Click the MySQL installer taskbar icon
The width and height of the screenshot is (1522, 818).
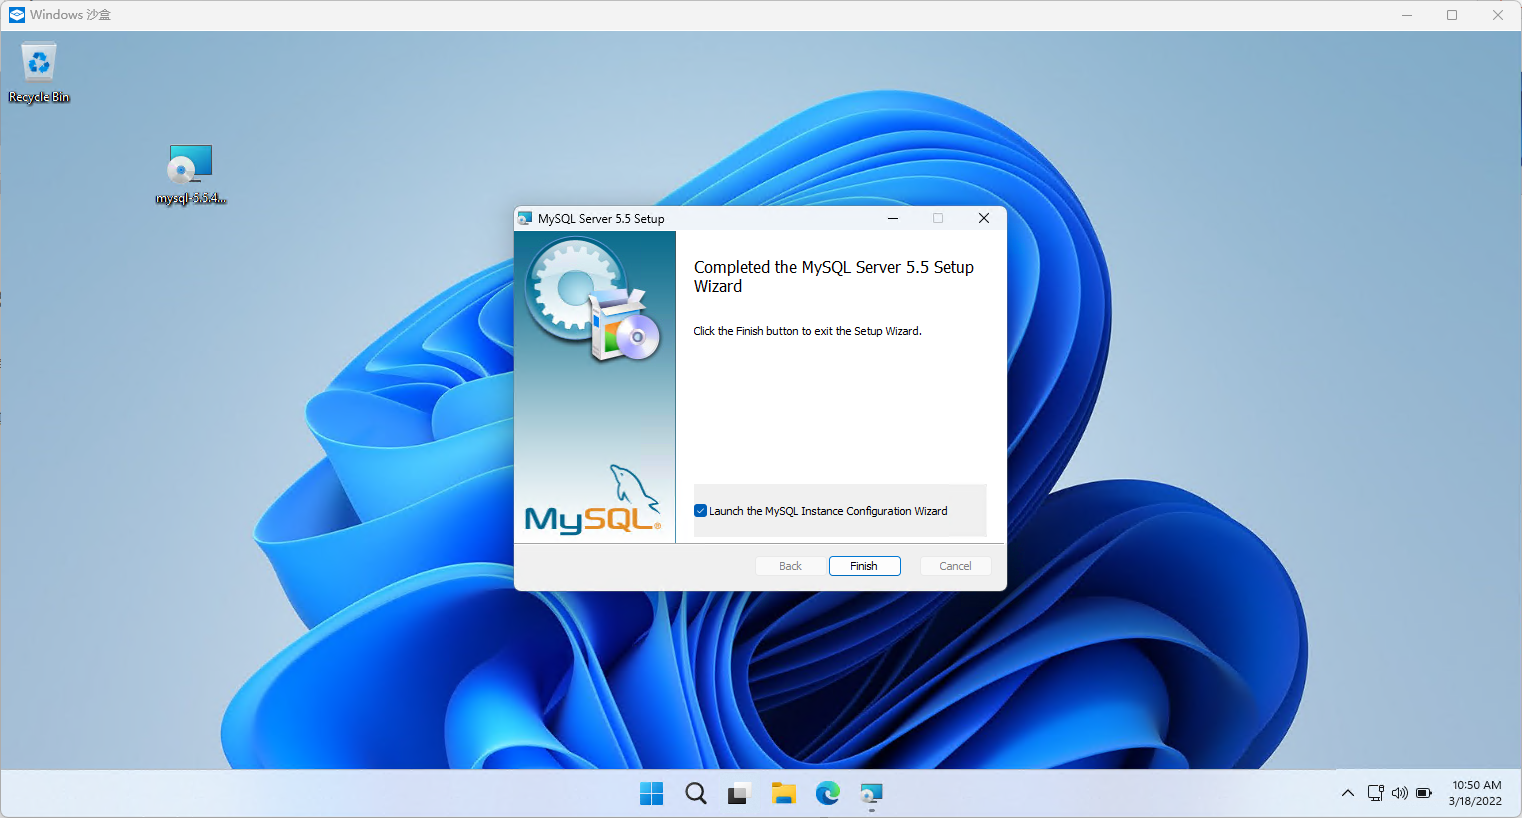tap(871, 793)
